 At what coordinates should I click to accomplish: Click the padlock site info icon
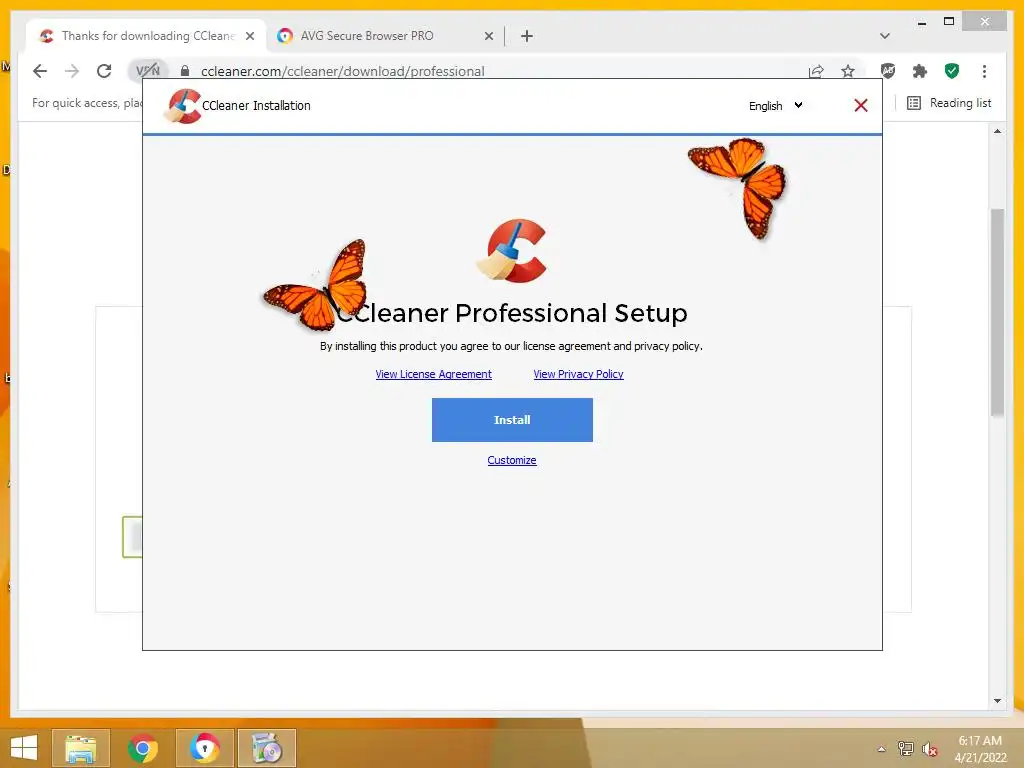(185, 71)
